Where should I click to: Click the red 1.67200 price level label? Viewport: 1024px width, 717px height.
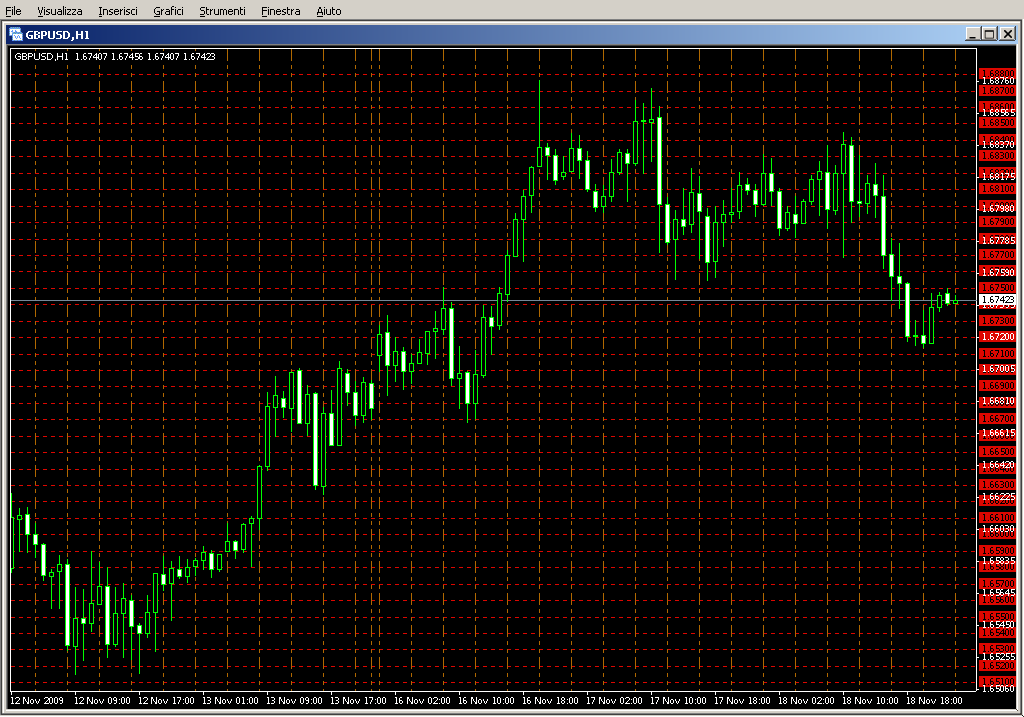point(998,336)
